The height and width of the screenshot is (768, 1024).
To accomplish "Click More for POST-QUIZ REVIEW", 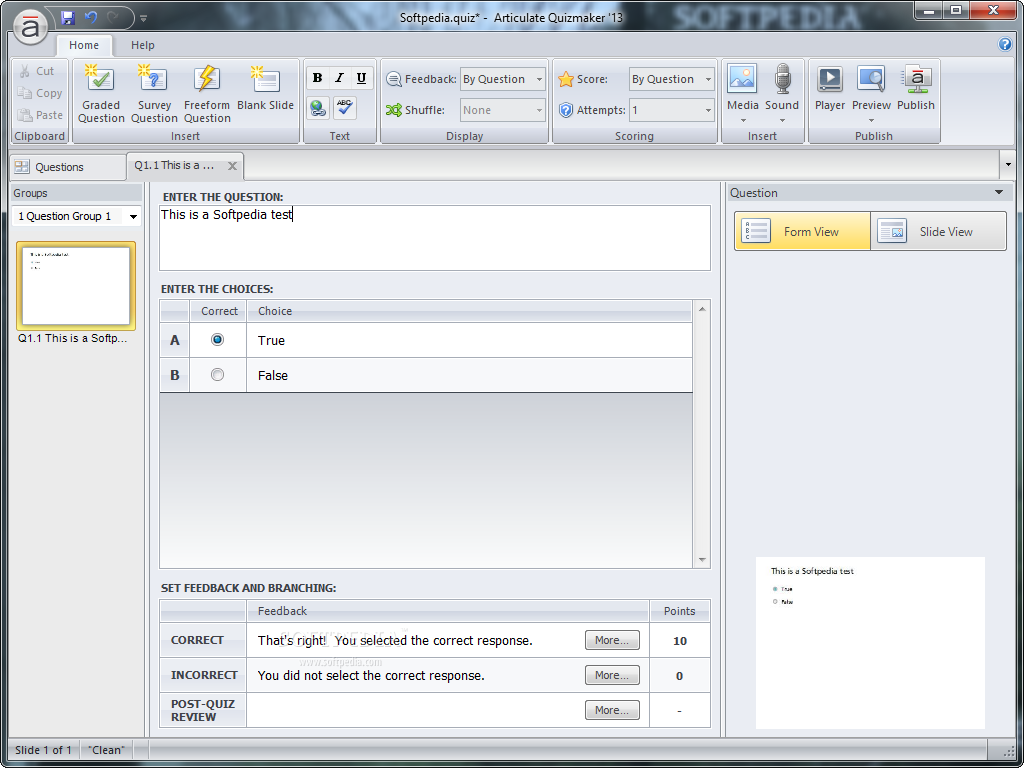I will point(612,710).
